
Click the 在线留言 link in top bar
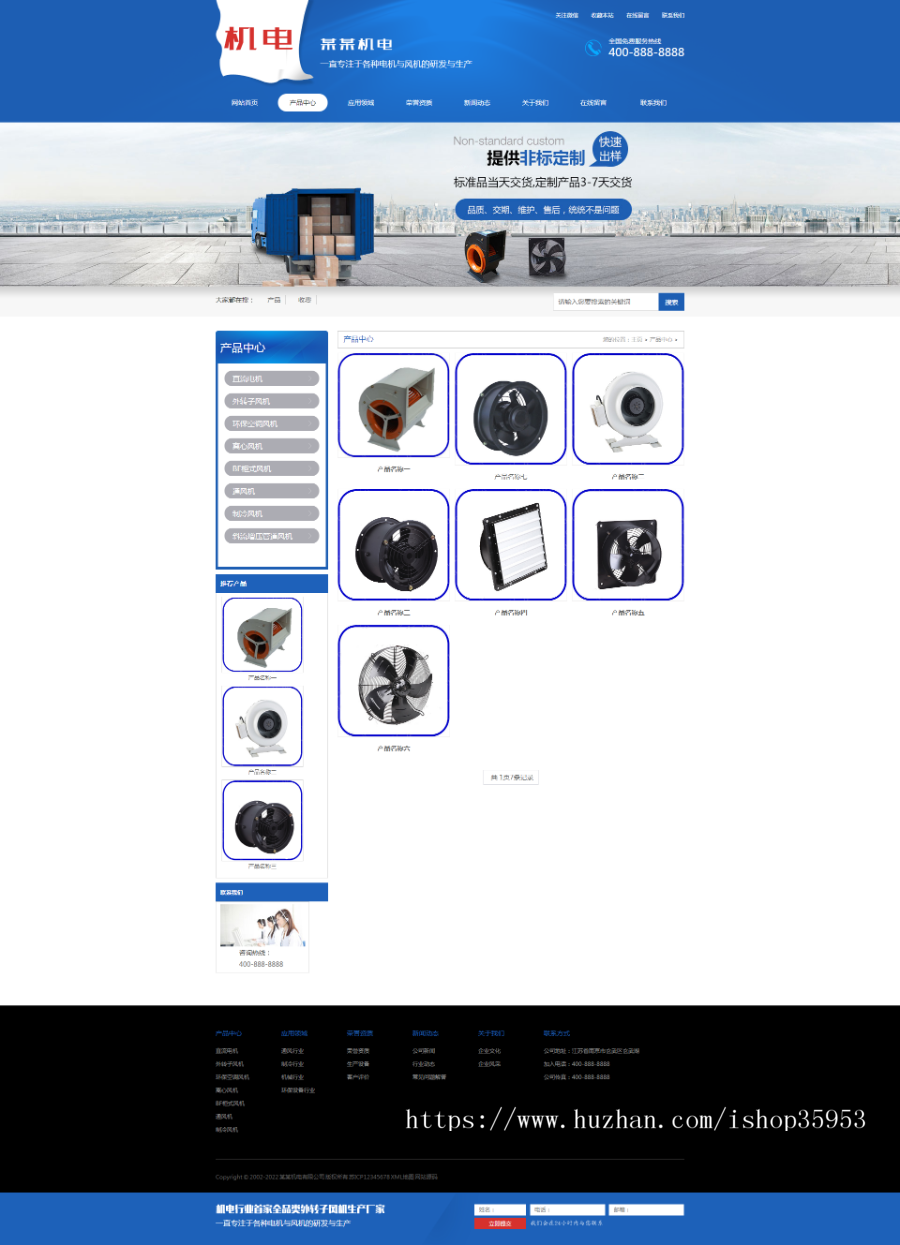click(637, 16)
